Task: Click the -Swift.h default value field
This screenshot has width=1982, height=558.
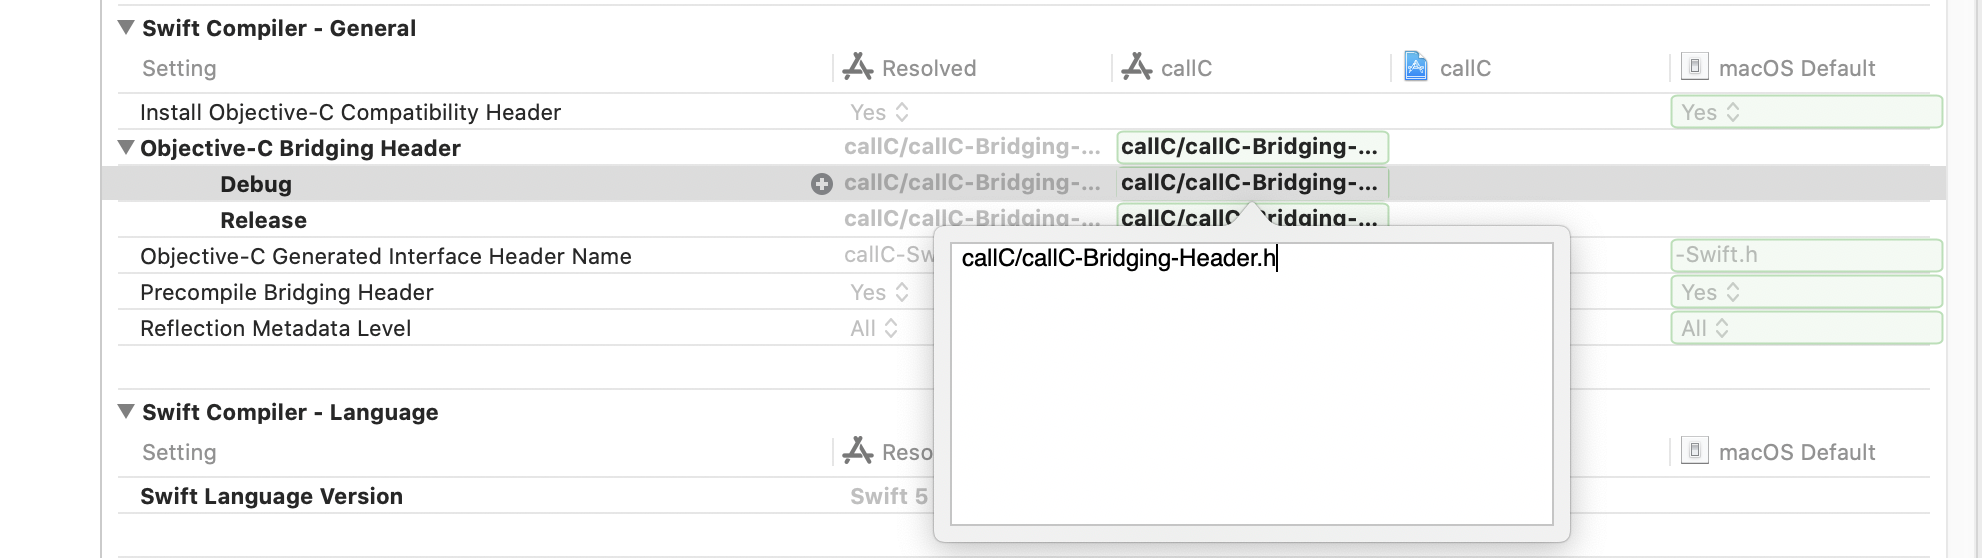Action: click(x=1806, y=255)
